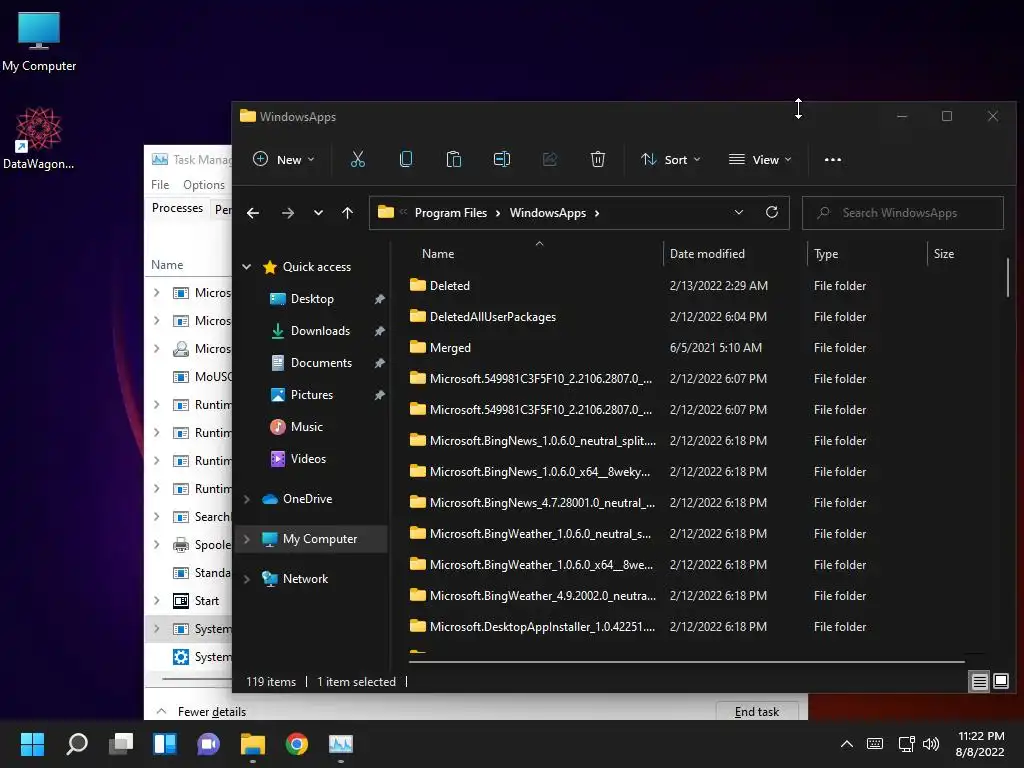This screenshot has width=1024, height=768.
Task: Go up one folder level arrow
Action: pyautogui.click(x=347, y=213)
